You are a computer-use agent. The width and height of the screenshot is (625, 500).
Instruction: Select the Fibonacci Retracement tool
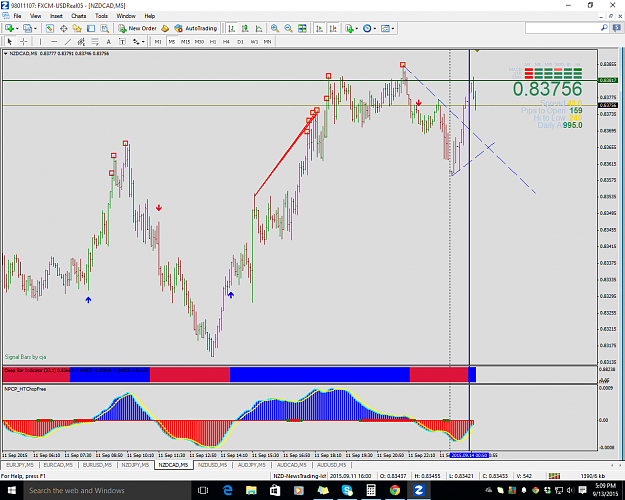click(95, 41)
